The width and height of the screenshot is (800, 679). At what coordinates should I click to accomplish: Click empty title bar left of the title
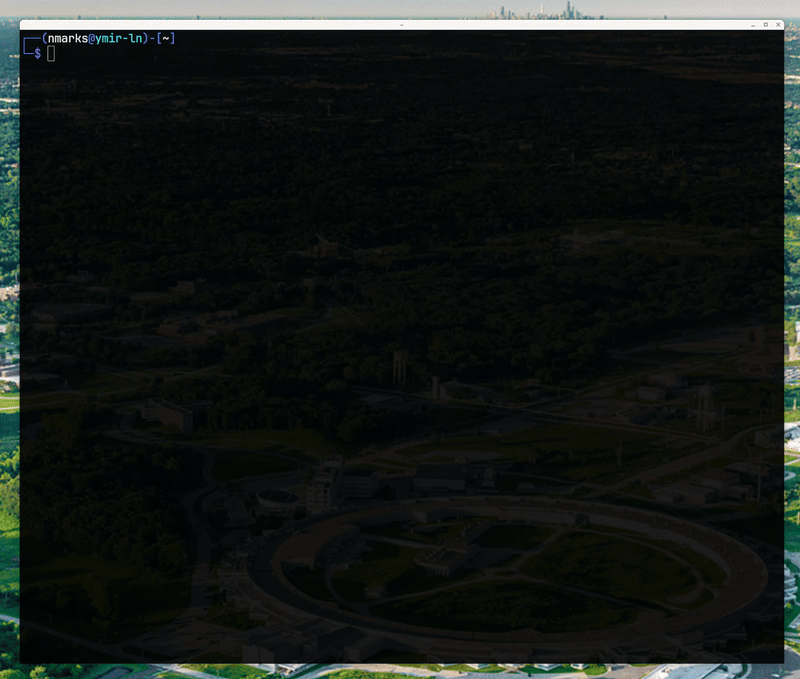[x=200, y=24]
